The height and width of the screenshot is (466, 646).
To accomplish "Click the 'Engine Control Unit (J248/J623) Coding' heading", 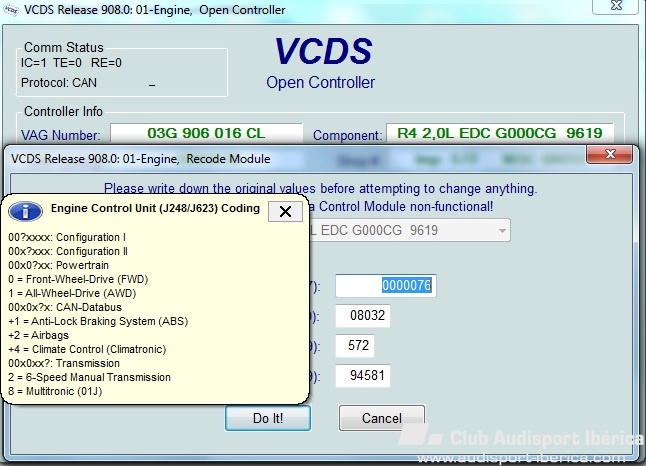I will (155, 208).
